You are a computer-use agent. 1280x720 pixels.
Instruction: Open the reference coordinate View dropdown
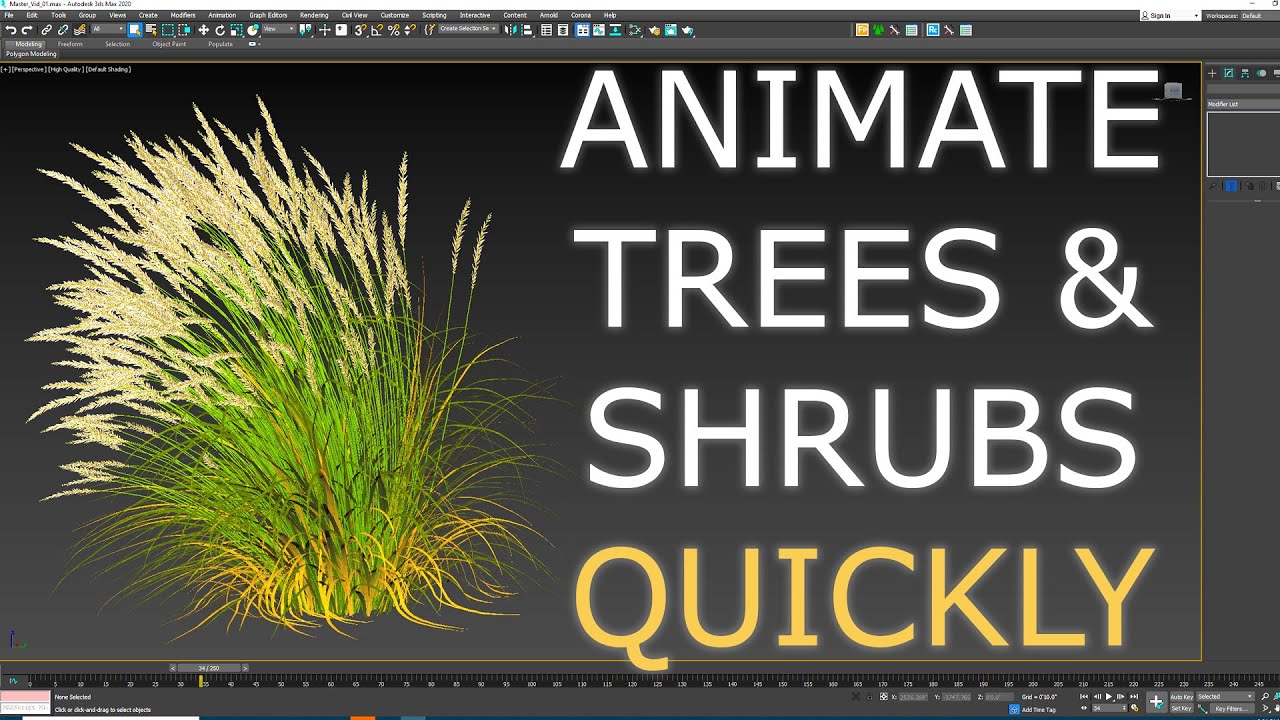click(x=278, y=30)
